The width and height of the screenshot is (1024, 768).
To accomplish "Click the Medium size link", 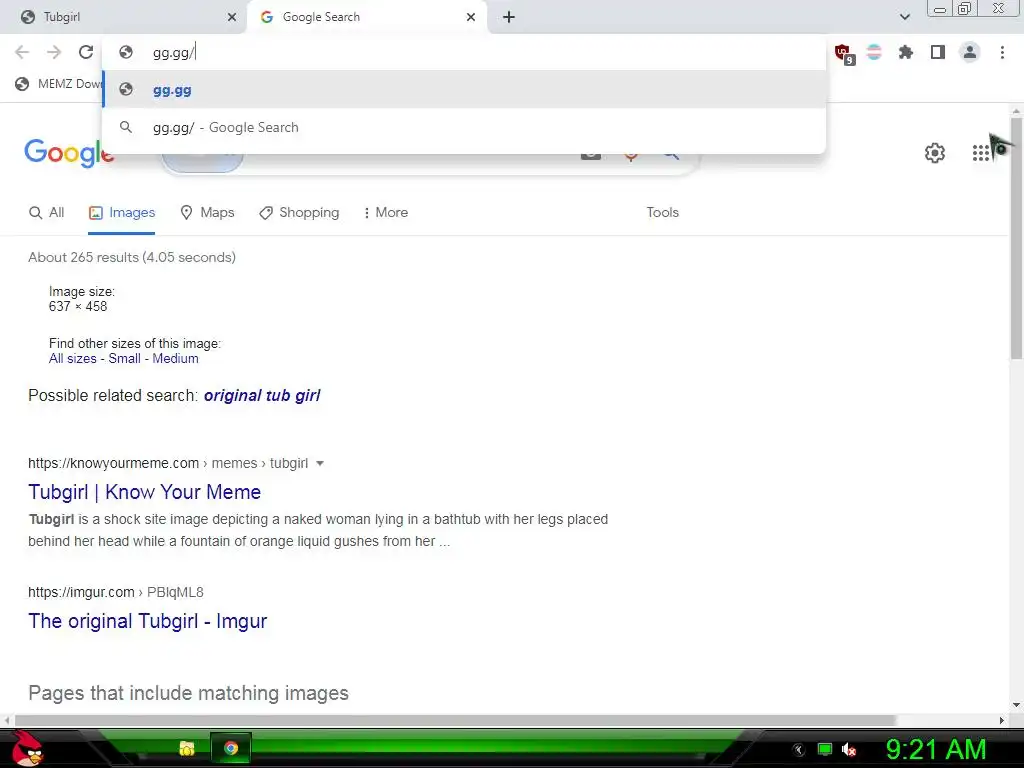I will point(175,359).
